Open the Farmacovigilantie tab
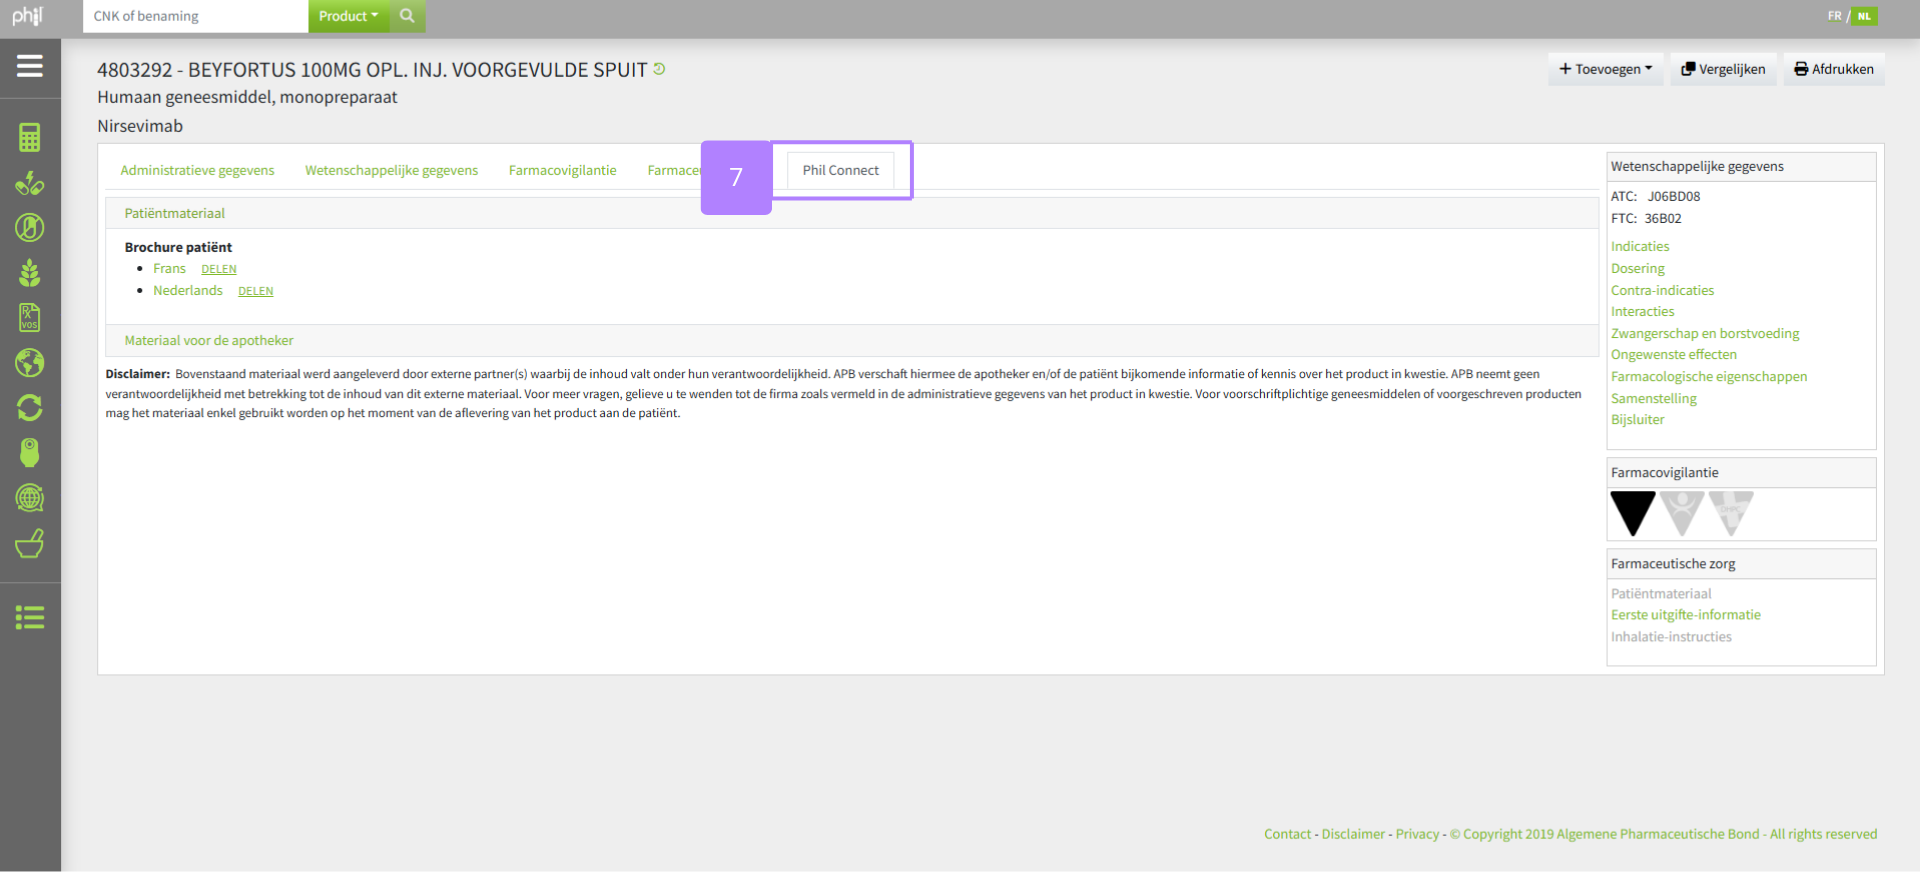 [x=562, y=170]
